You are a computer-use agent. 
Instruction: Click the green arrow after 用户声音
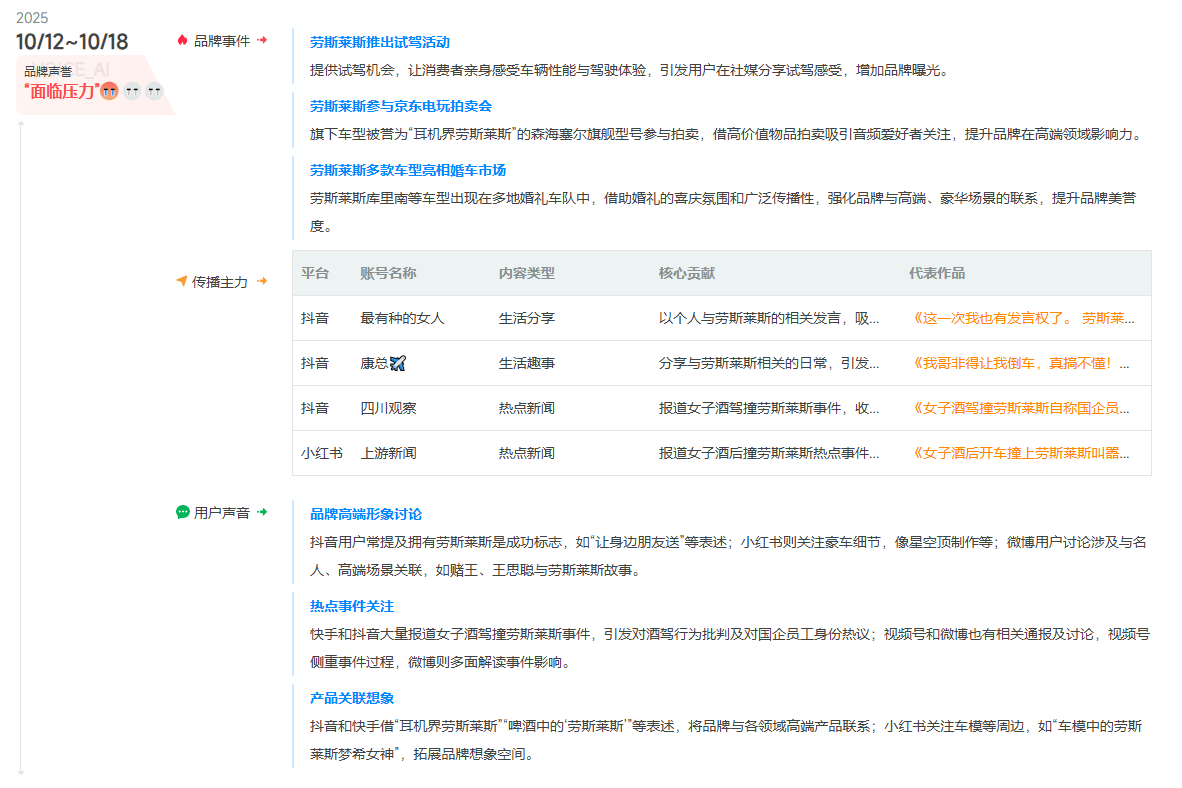click(262, 512)
